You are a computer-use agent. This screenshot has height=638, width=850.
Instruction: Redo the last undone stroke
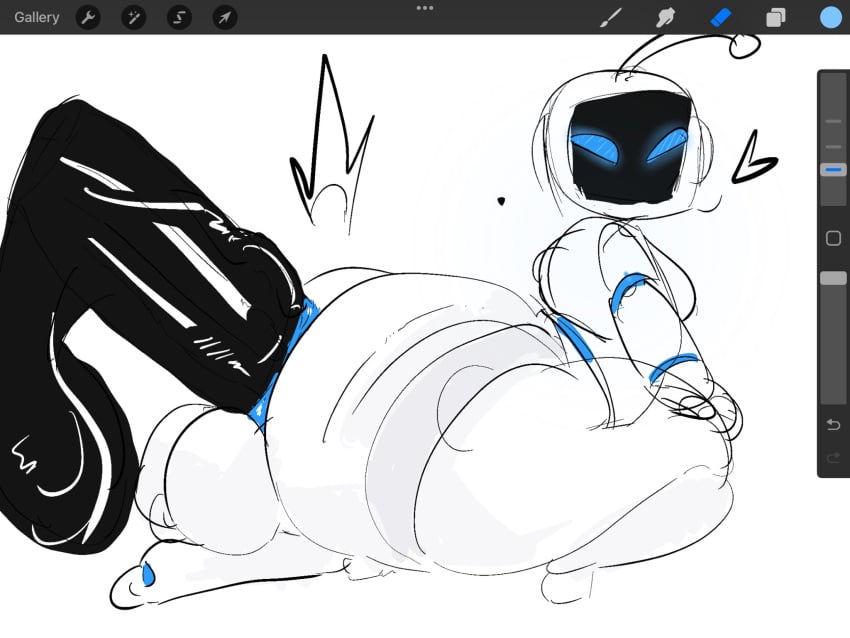tap(833, 459)
